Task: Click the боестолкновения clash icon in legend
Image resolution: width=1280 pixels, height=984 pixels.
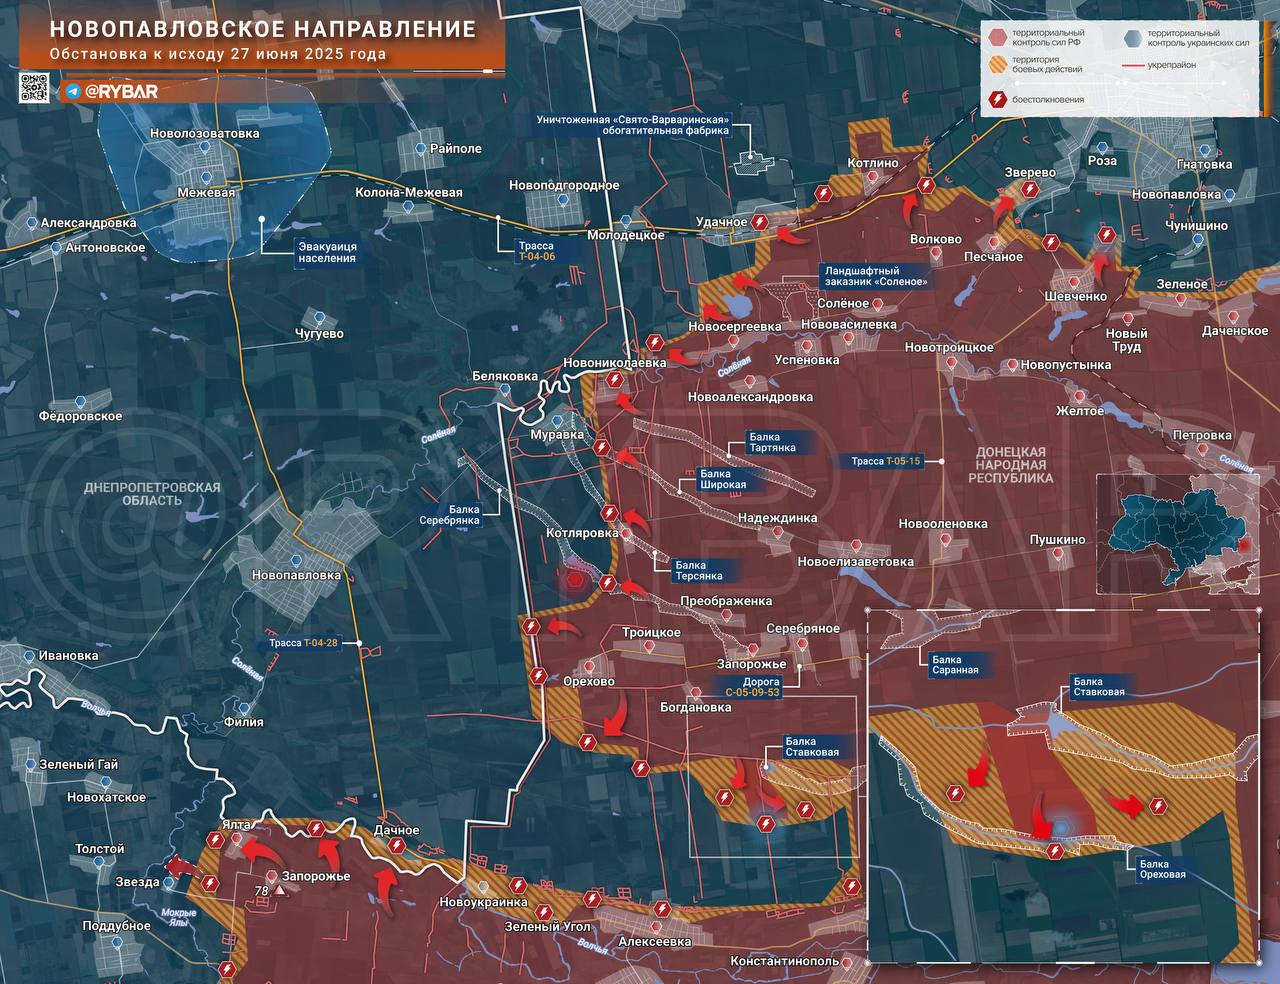Action: coord(997,99)
